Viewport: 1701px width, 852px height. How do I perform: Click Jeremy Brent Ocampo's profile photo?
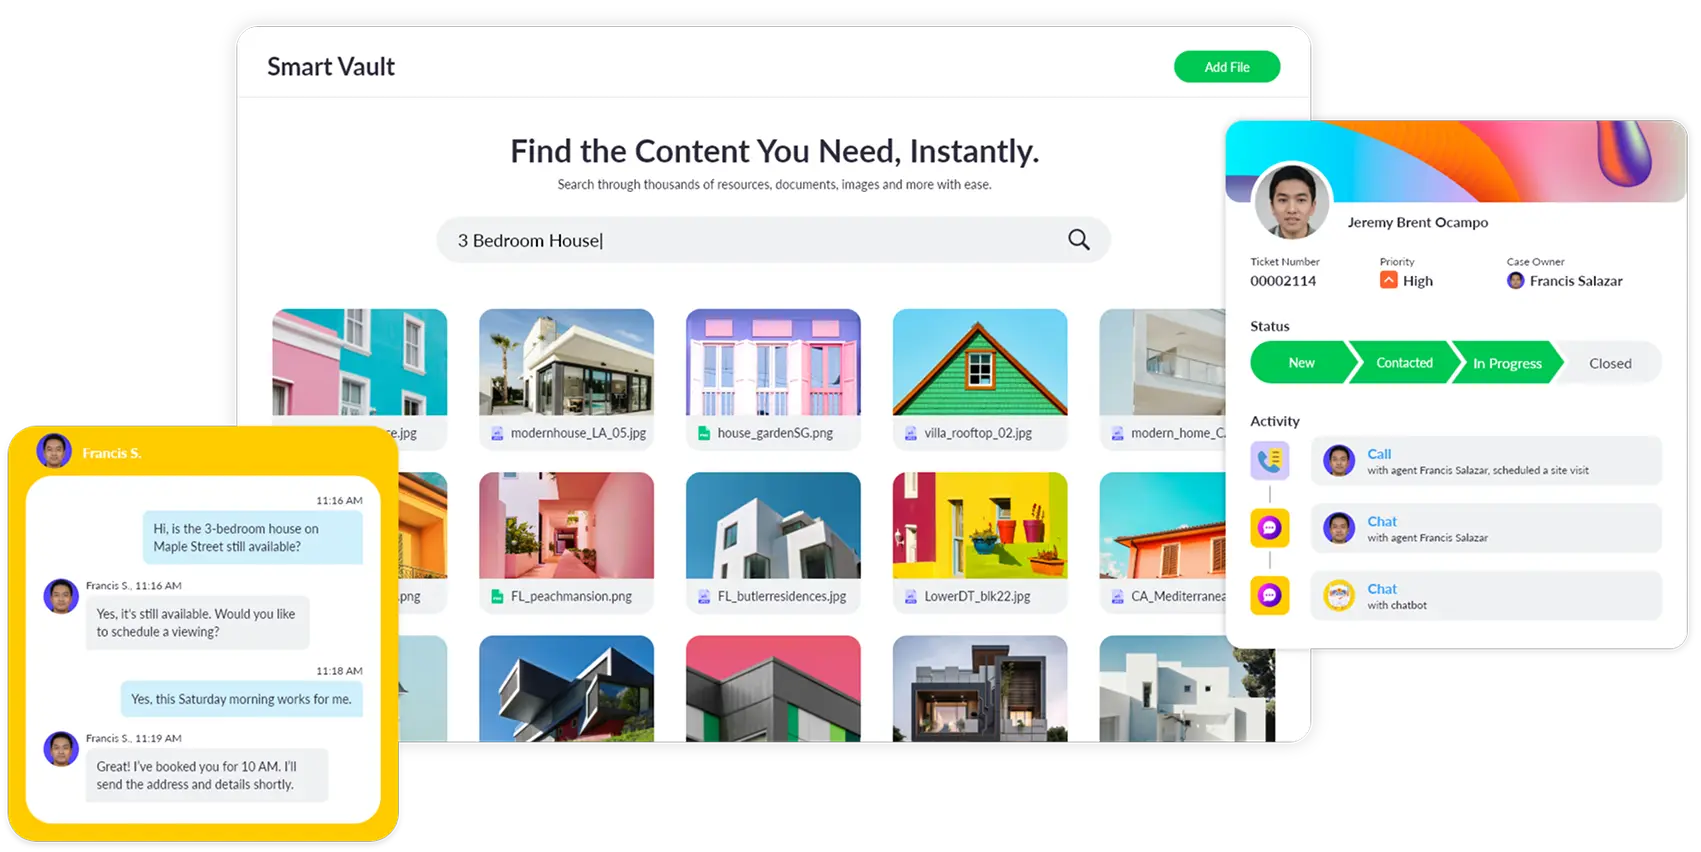[x=1292, y=202]
